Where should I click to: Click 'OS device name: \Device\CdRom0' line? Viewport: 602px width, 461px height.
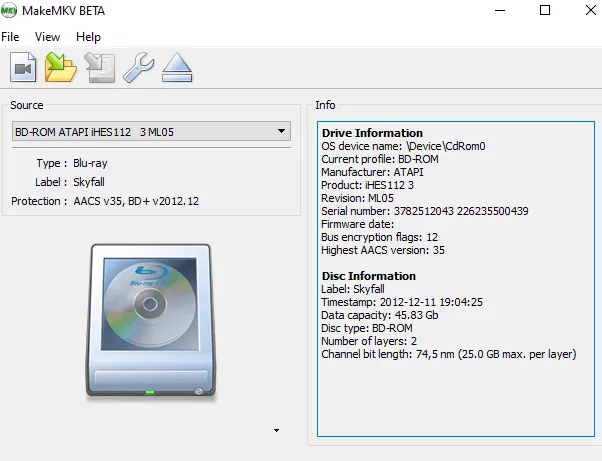403,146
